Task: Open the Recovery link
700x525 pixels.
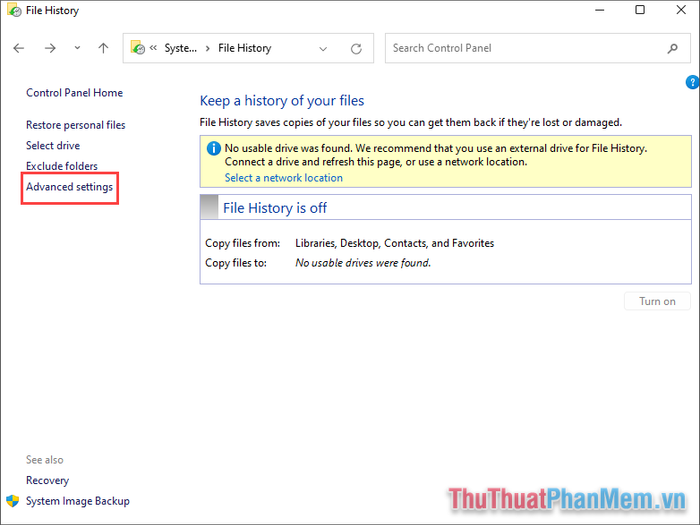Action: pos(47,480)
